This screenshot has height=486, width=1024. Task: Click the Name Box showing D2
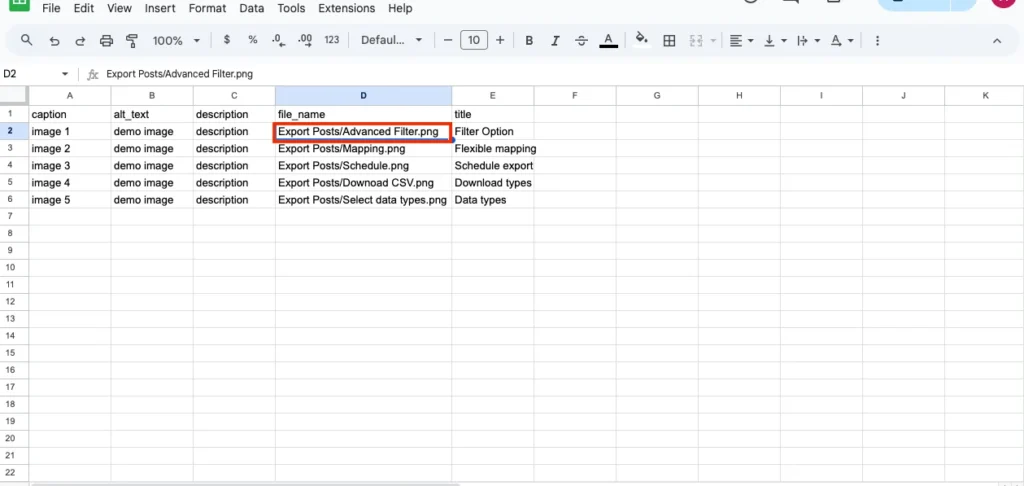click(30, 74)
